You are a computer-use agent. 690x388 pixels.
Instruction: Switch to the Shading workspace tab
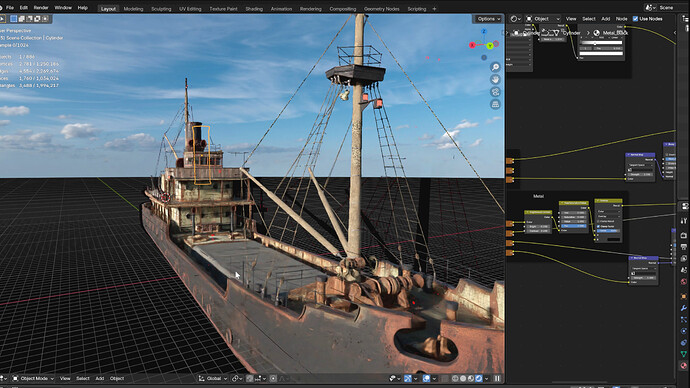254,9
